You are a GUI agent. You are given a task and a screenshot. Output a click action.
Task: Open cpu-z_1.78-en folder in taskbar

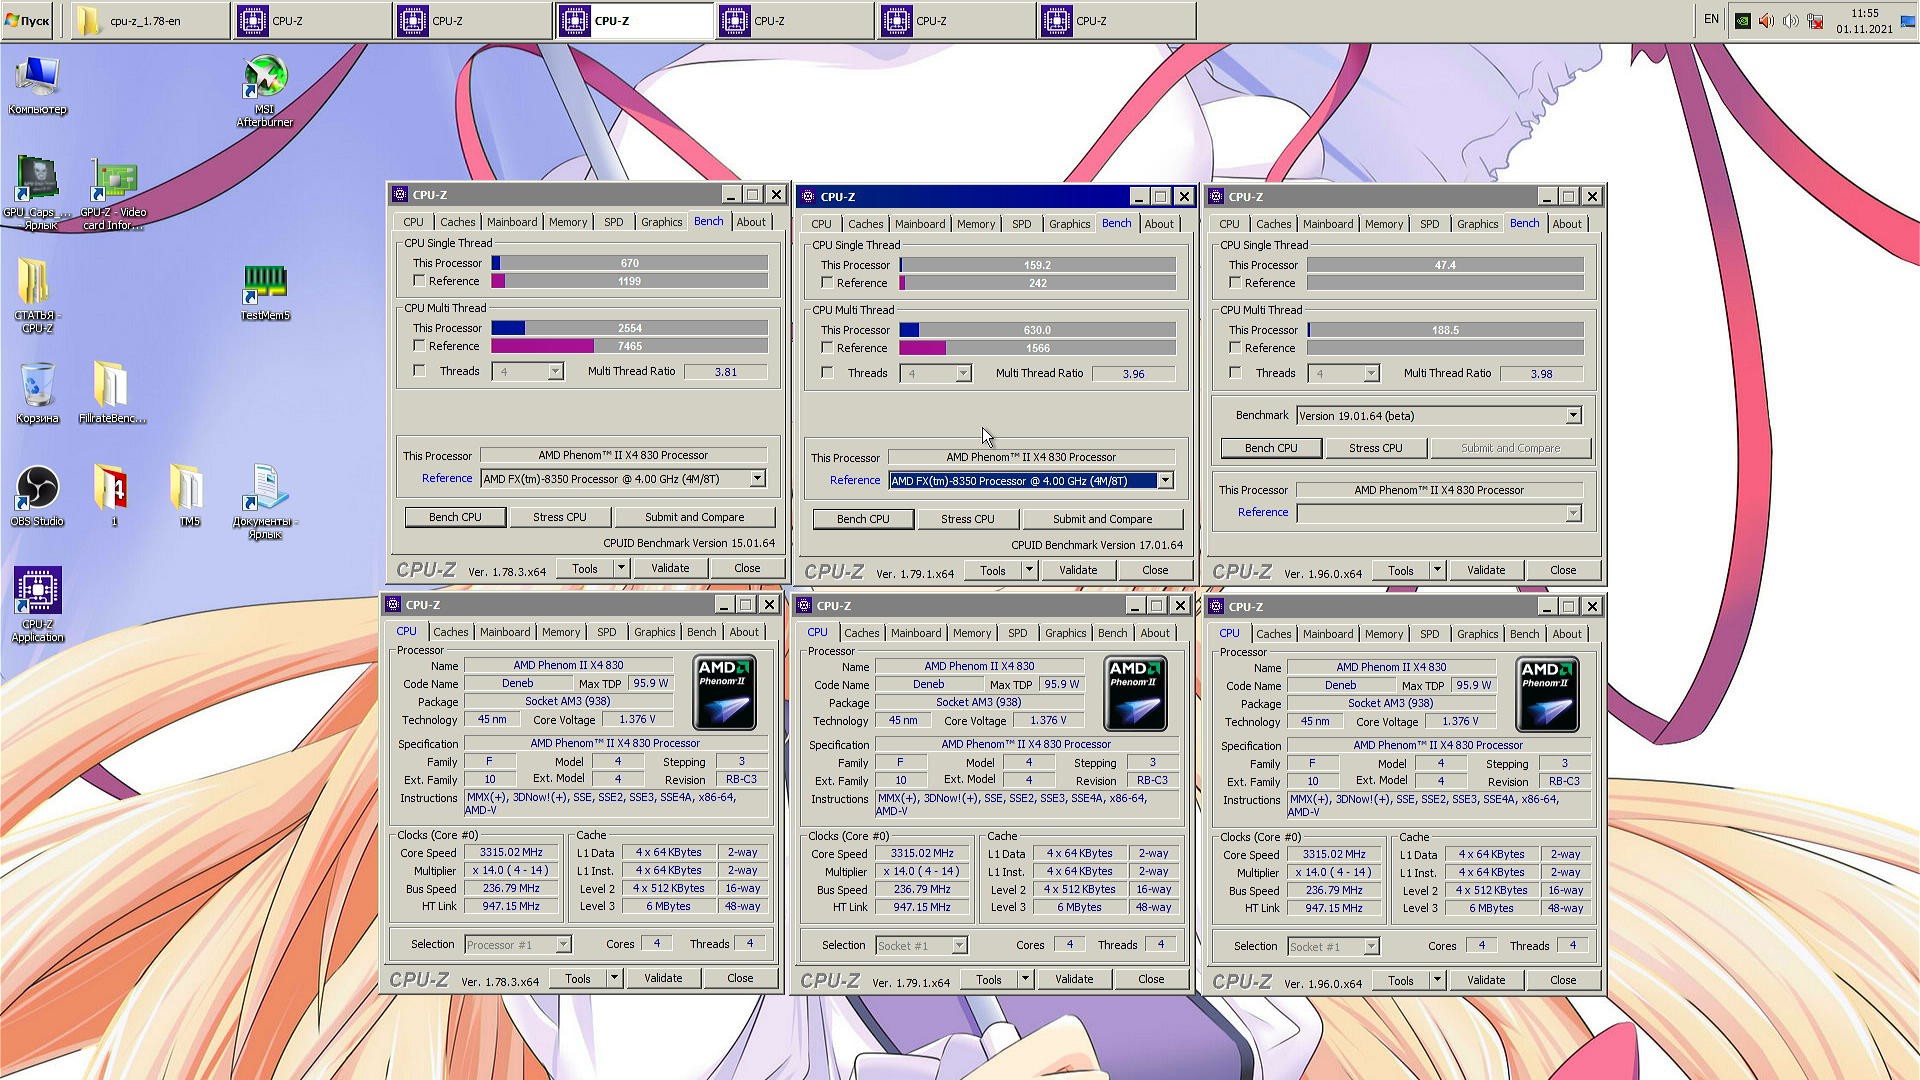click(x=150, y=21)
